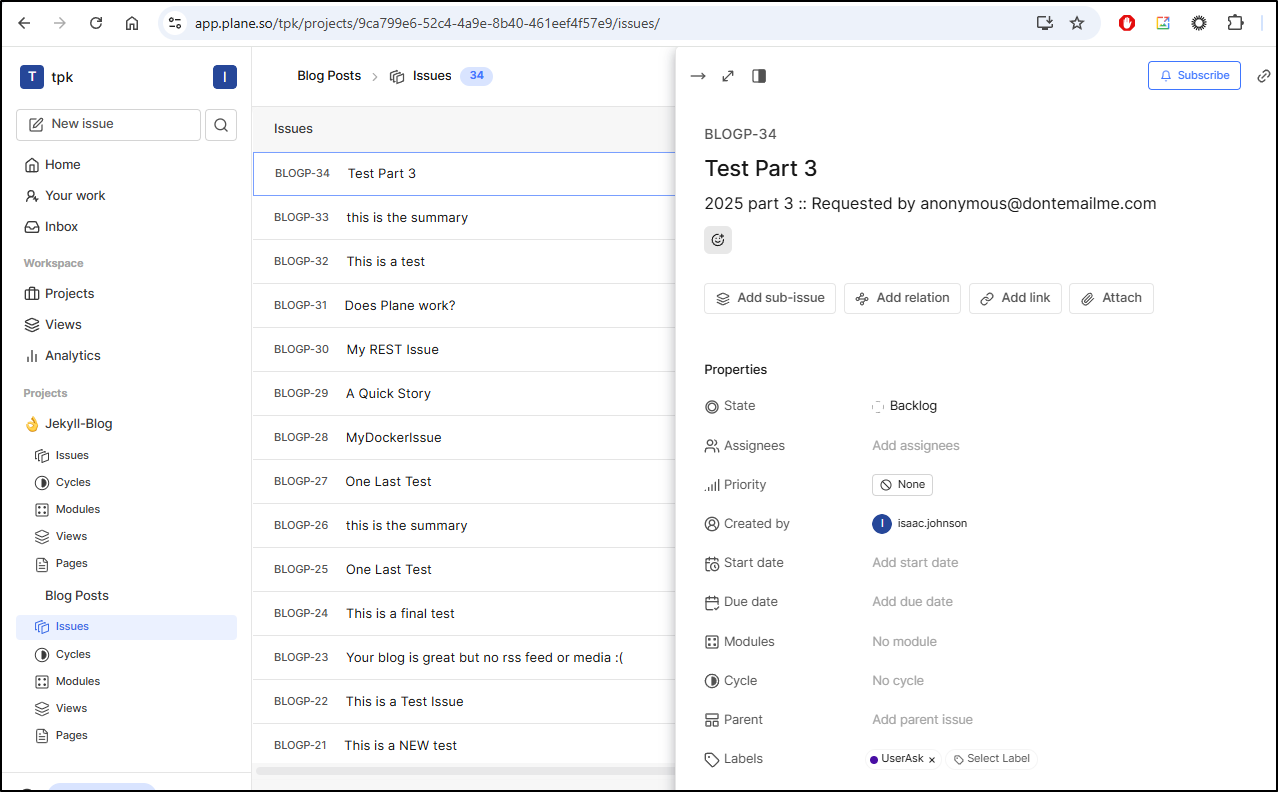Open the State dropdown showing Backlog

point(904,406)
